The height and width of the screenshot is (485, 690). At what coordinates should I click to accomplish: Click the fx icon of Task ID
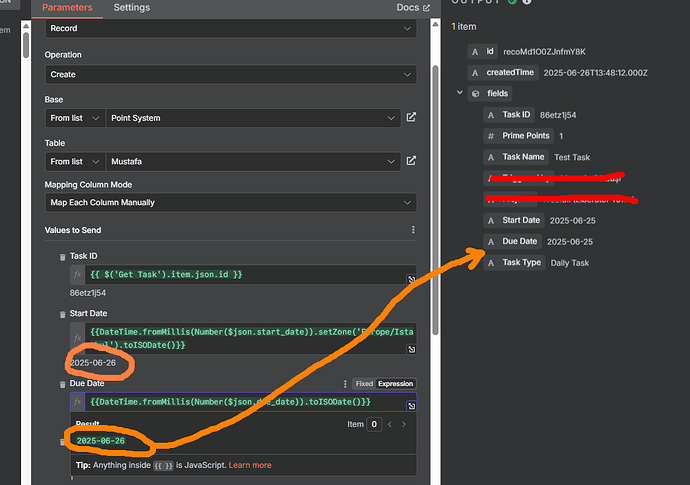pos(77,275)
